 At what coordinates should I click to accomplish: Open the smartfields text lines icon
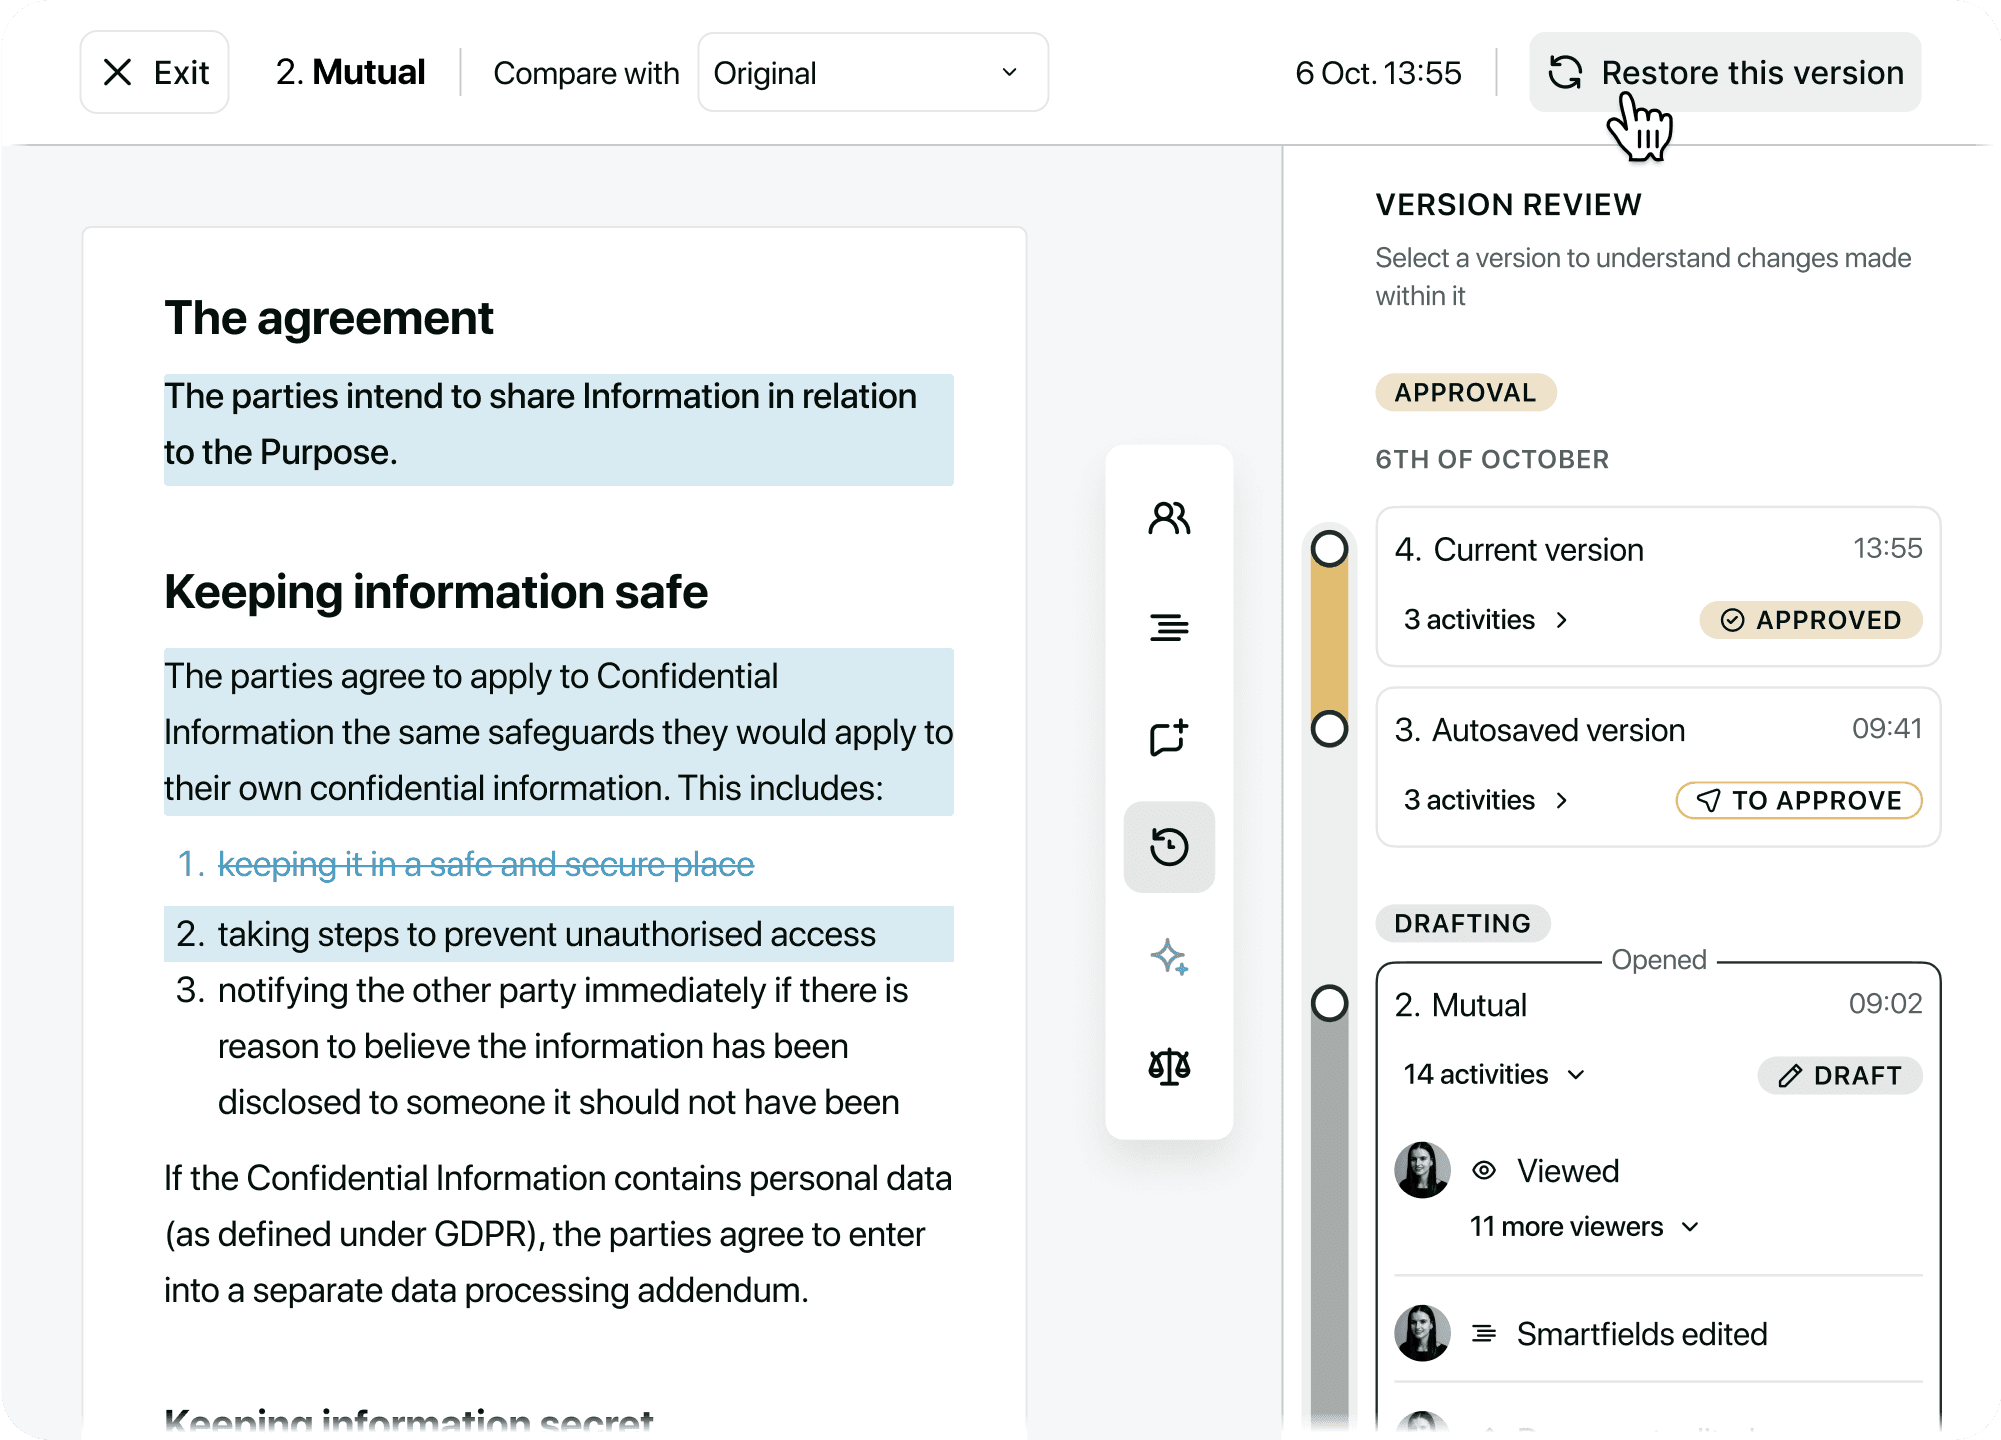pos(1168,628)
